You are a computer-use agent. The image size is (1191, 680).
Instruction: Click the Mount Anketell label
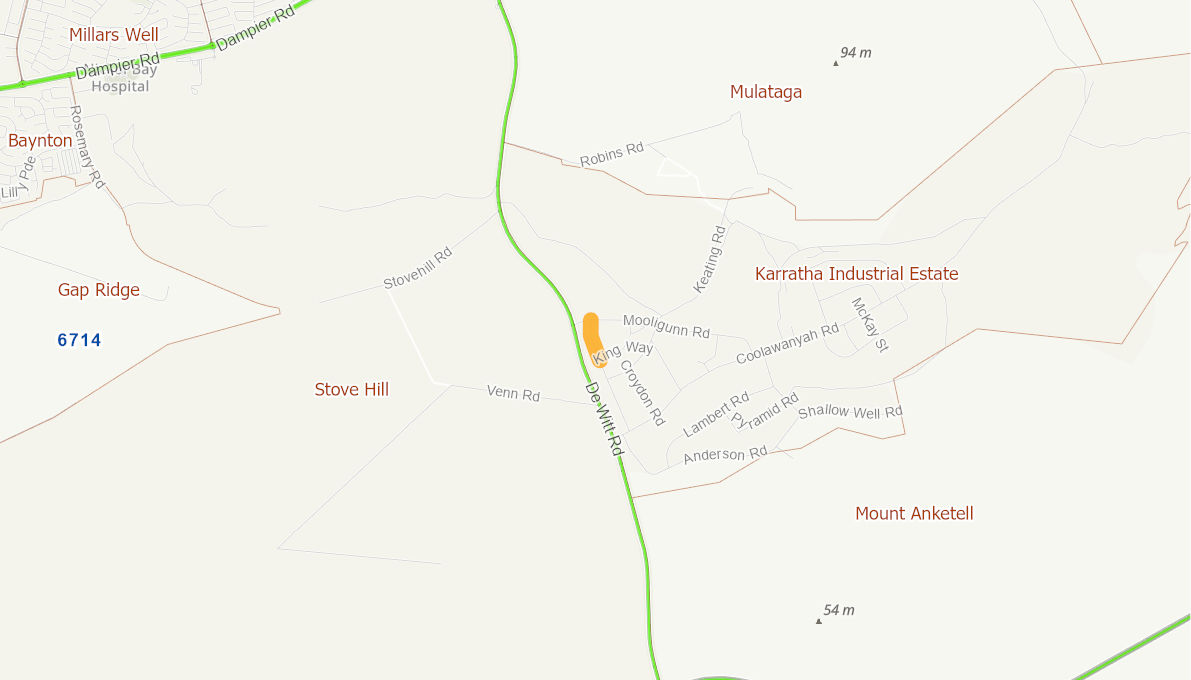click(x=914, y=514)
